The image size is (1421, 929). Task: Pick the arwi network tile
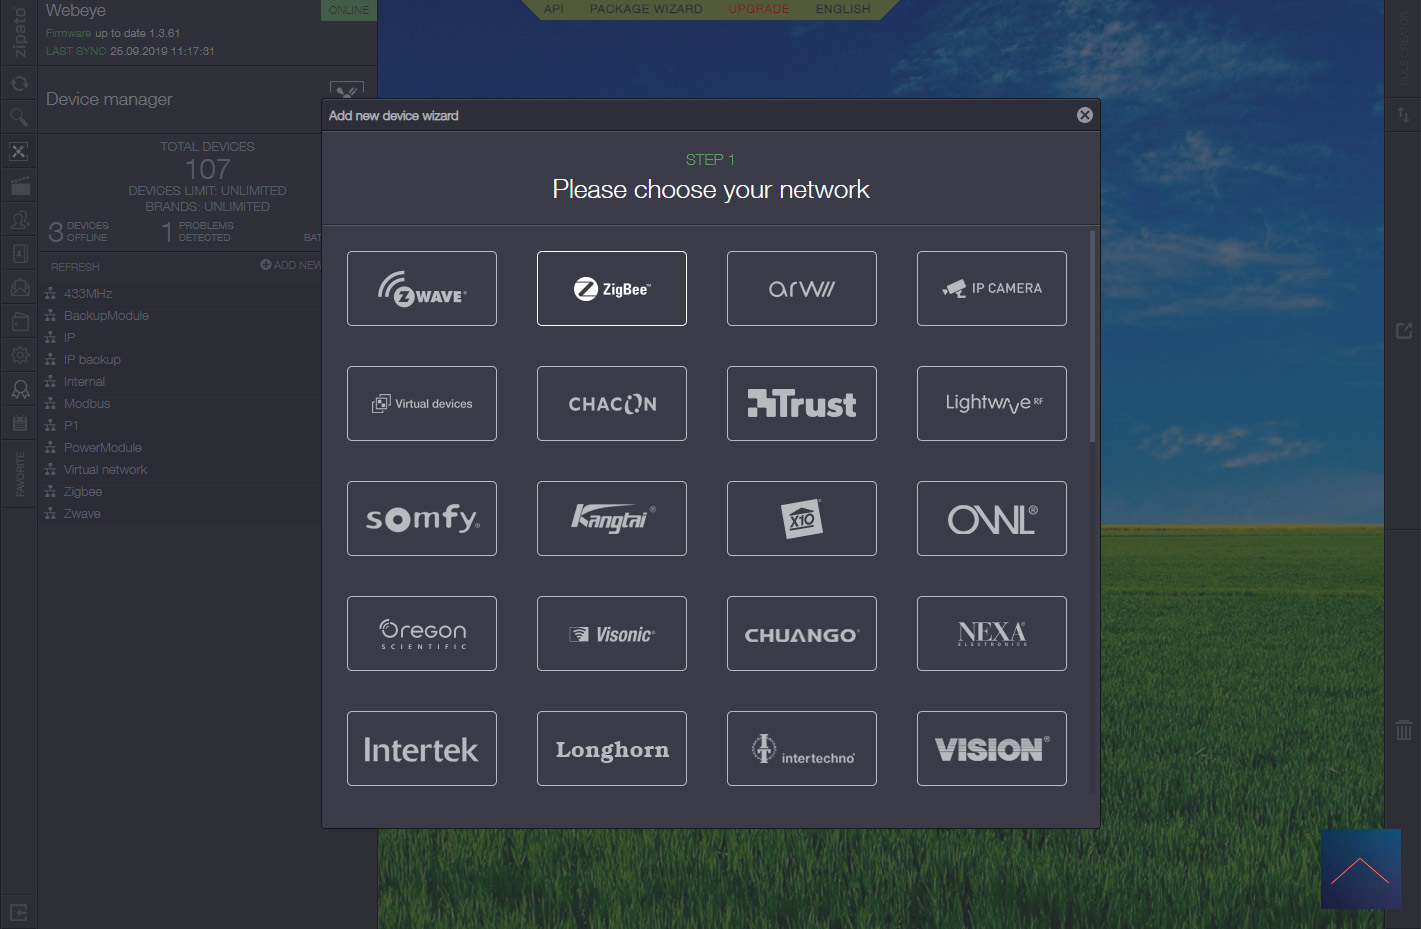(802, 288)
